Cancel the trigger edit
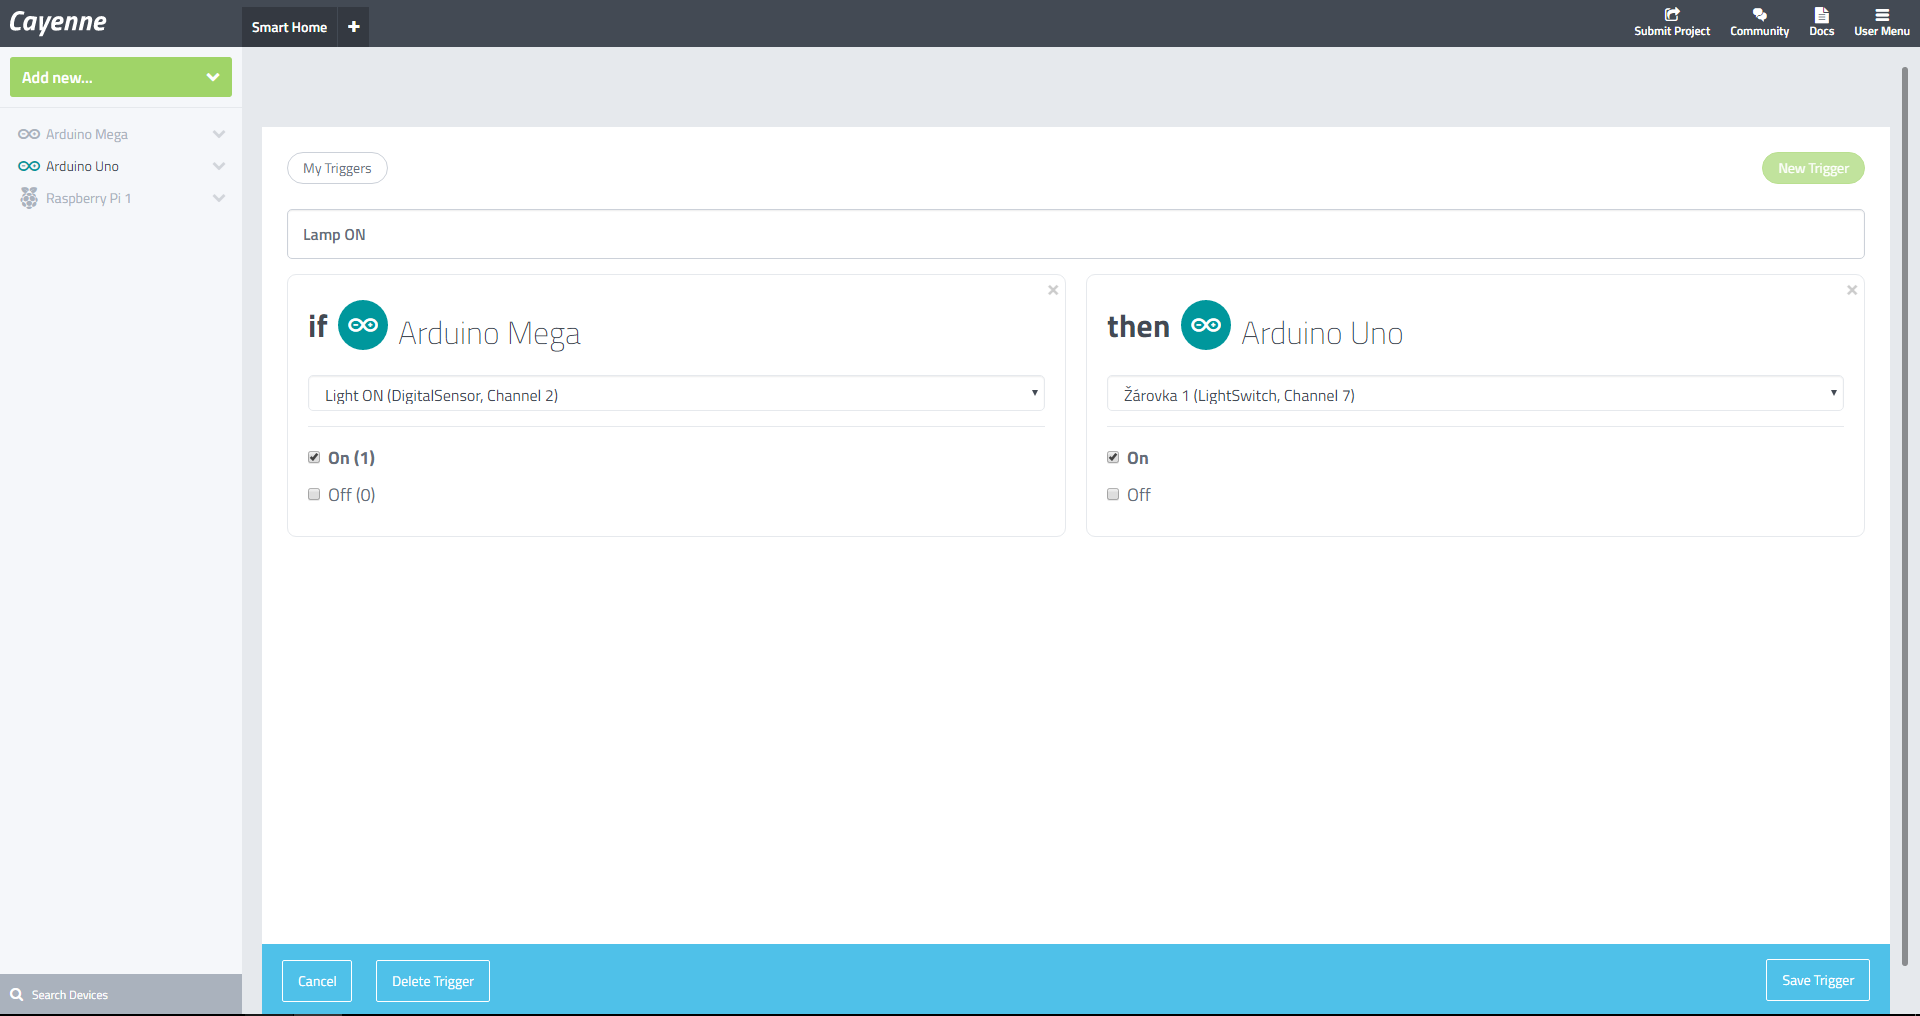This screenshot has height=1016, width=1920. (317, 981)
